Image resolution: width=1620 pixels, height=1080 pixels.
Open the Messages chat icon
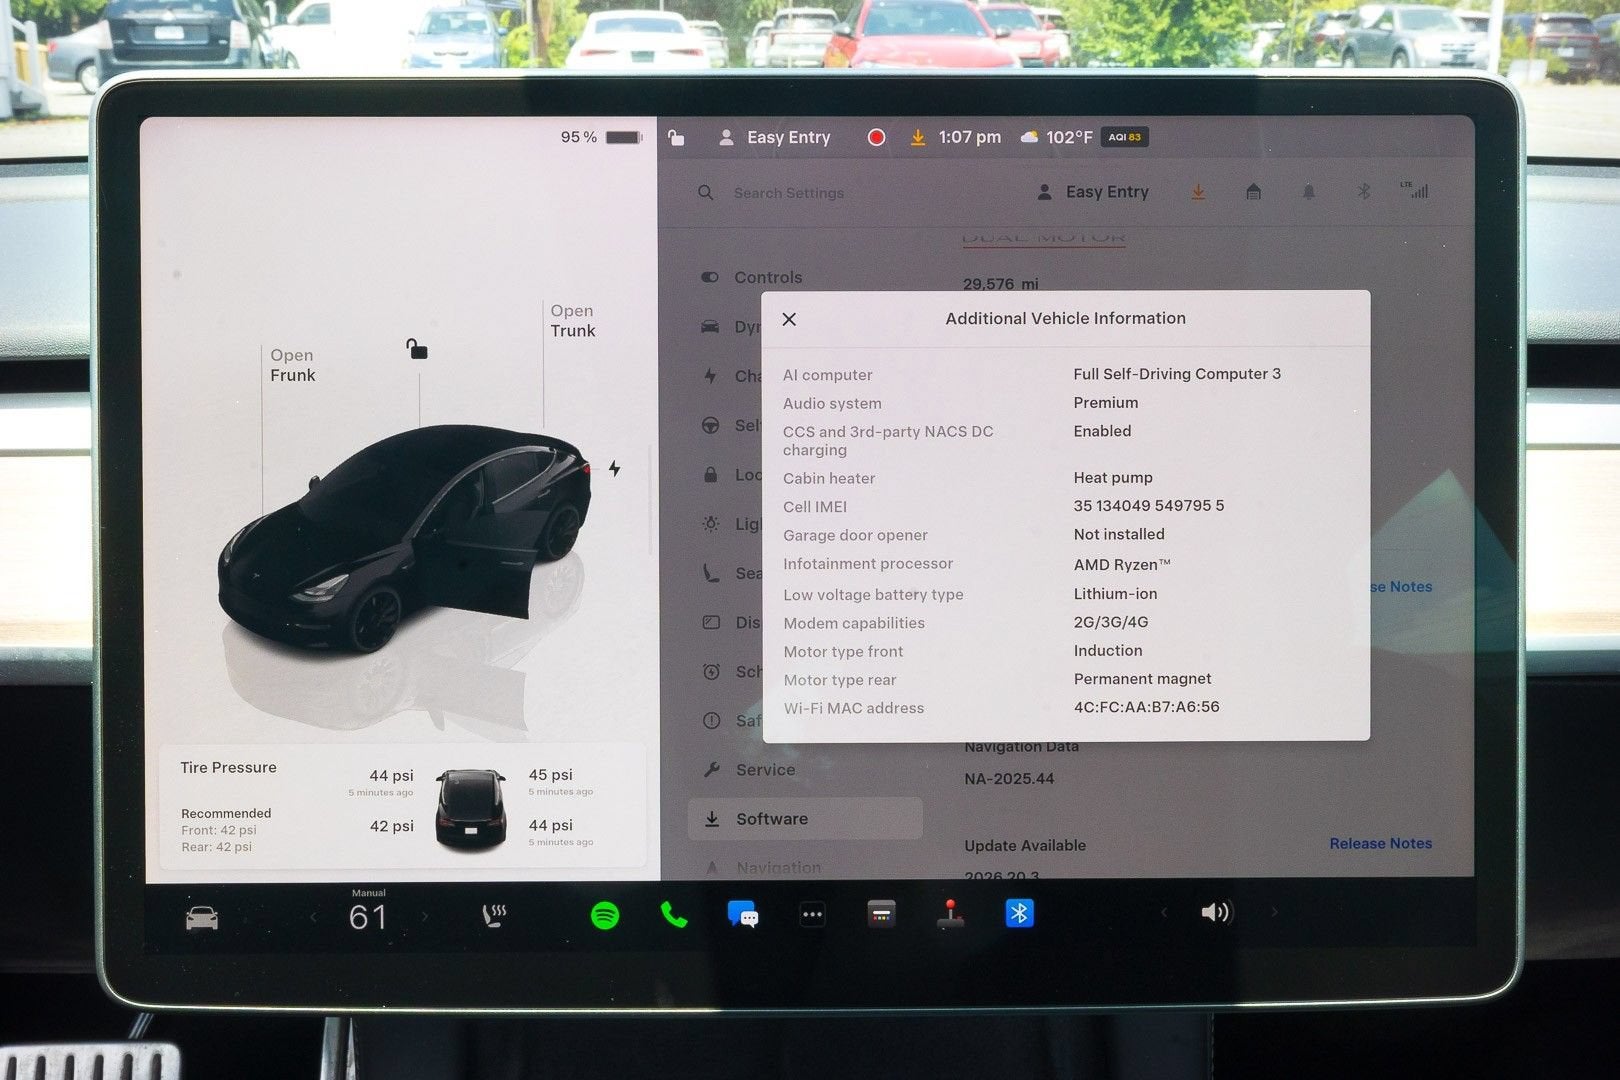coord(743,914)
